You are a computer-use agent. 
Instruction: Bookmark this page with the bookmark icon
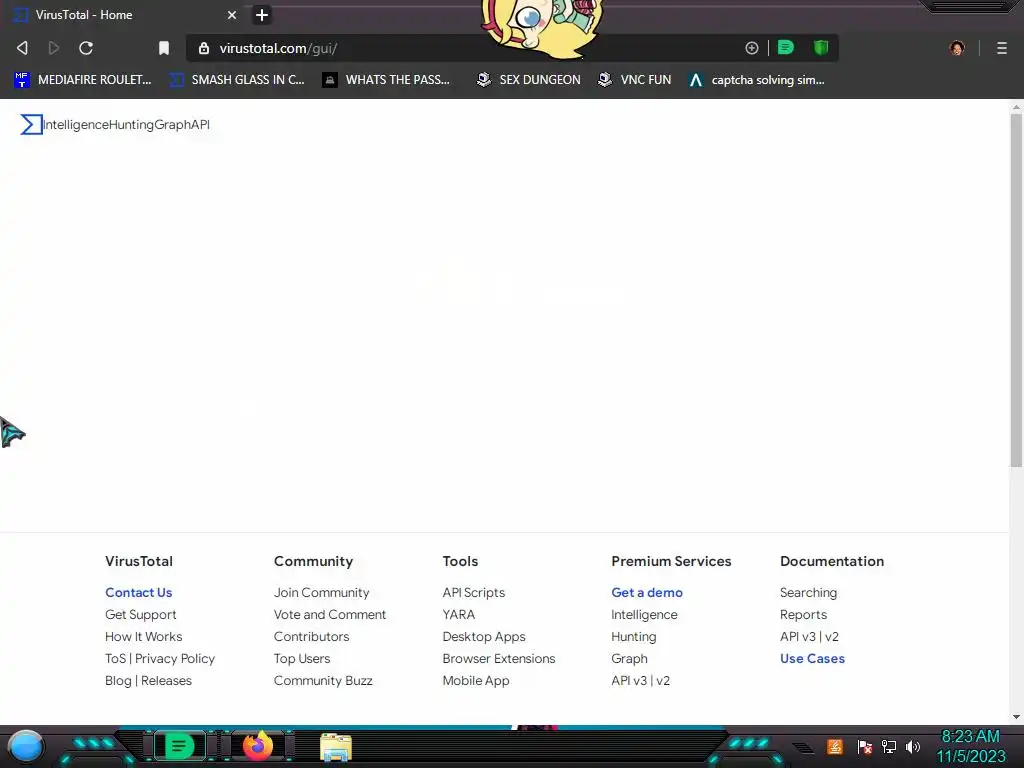(x=164, y=48)
